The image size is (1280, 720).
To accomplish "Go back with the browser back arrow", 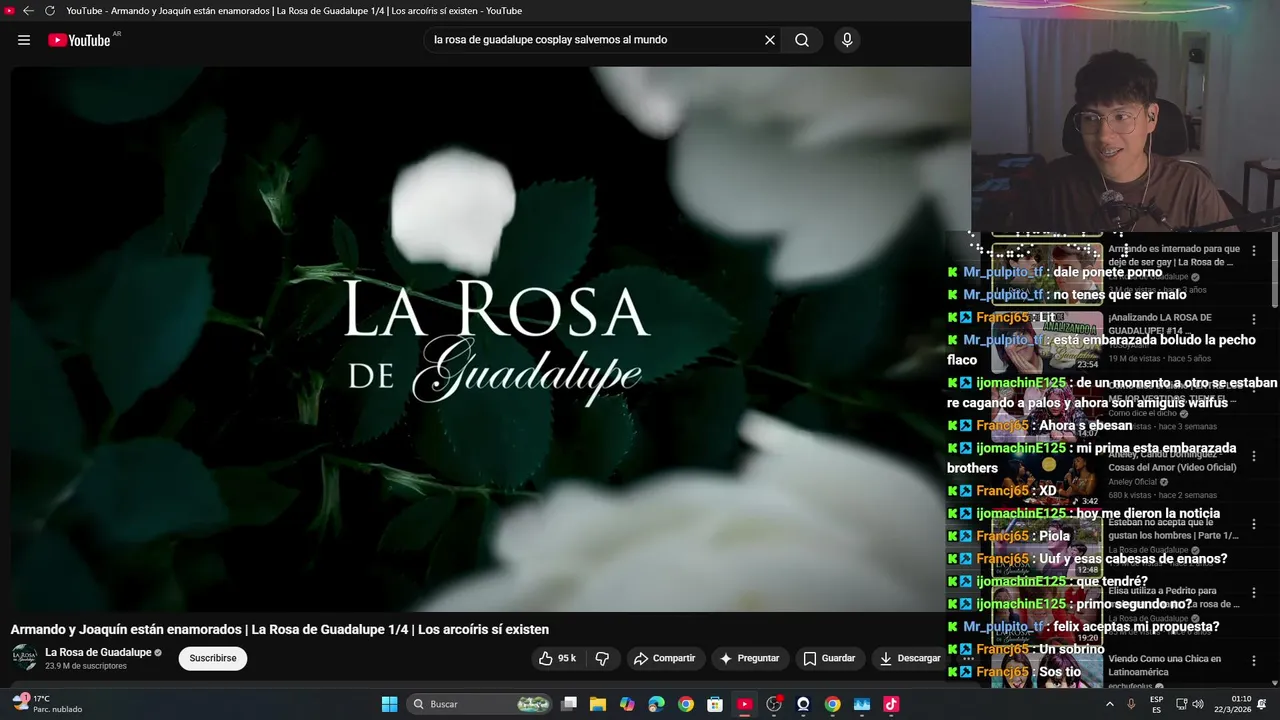I will point(28,11).
